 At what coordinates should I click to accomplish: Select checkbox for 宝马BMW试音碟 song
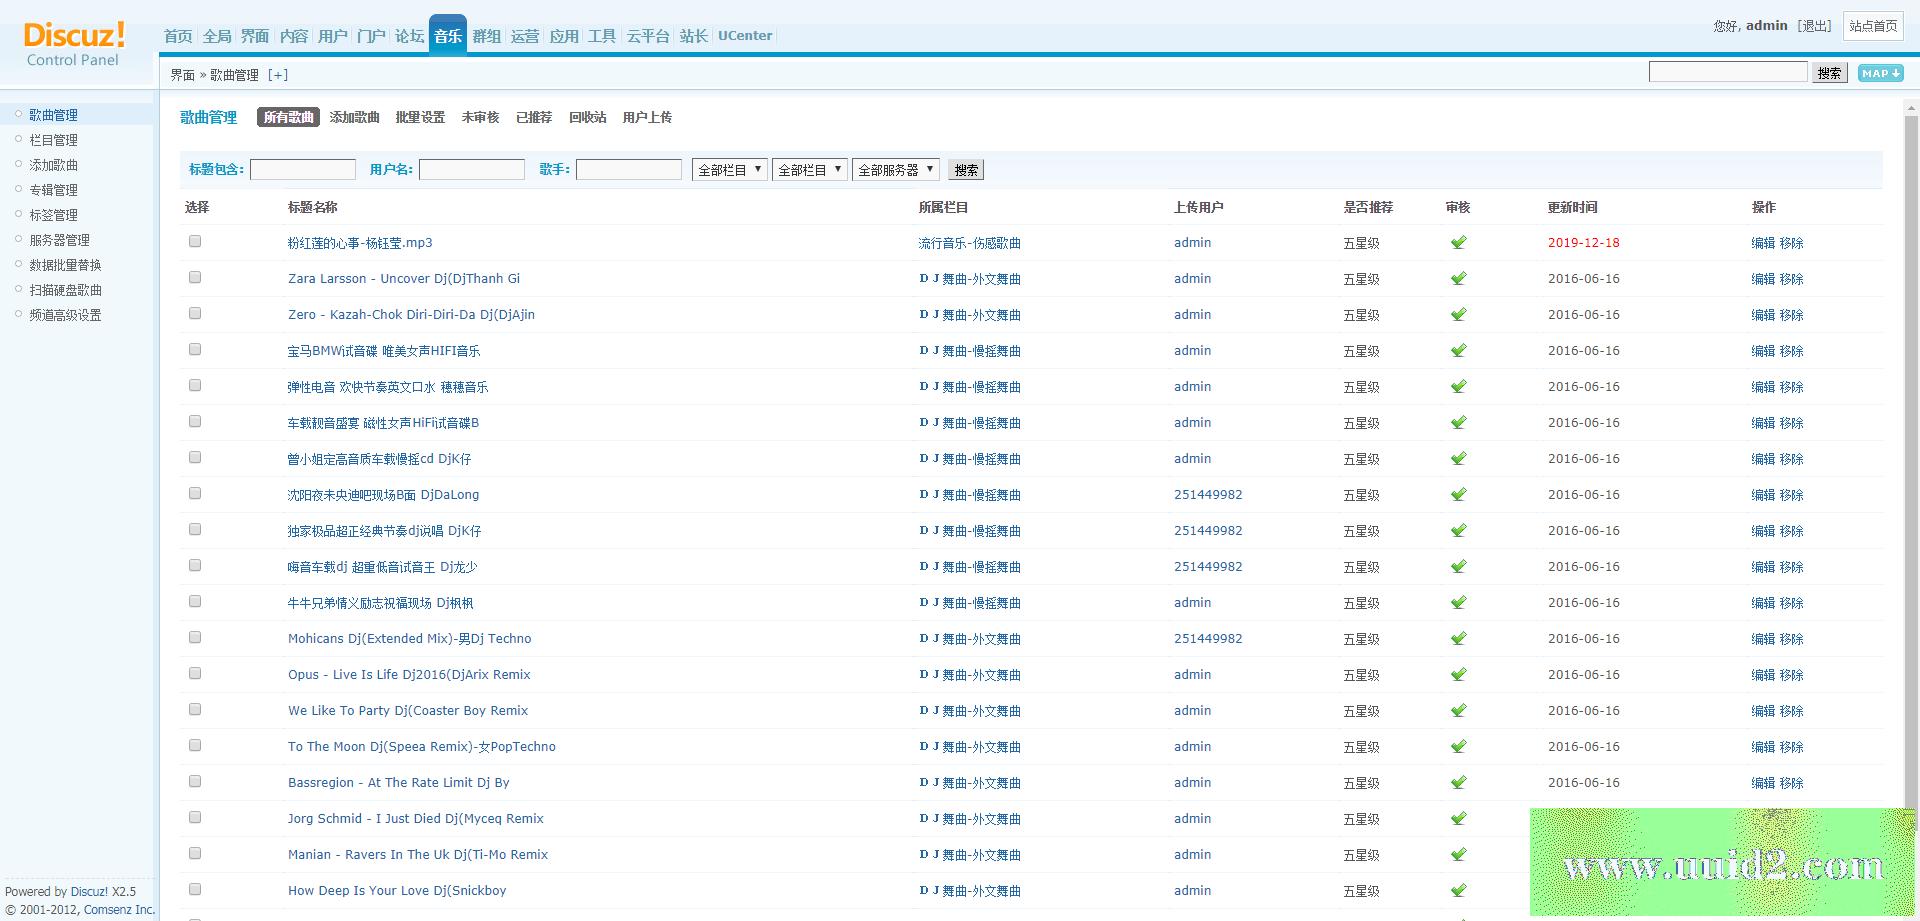tap(195, 350)
